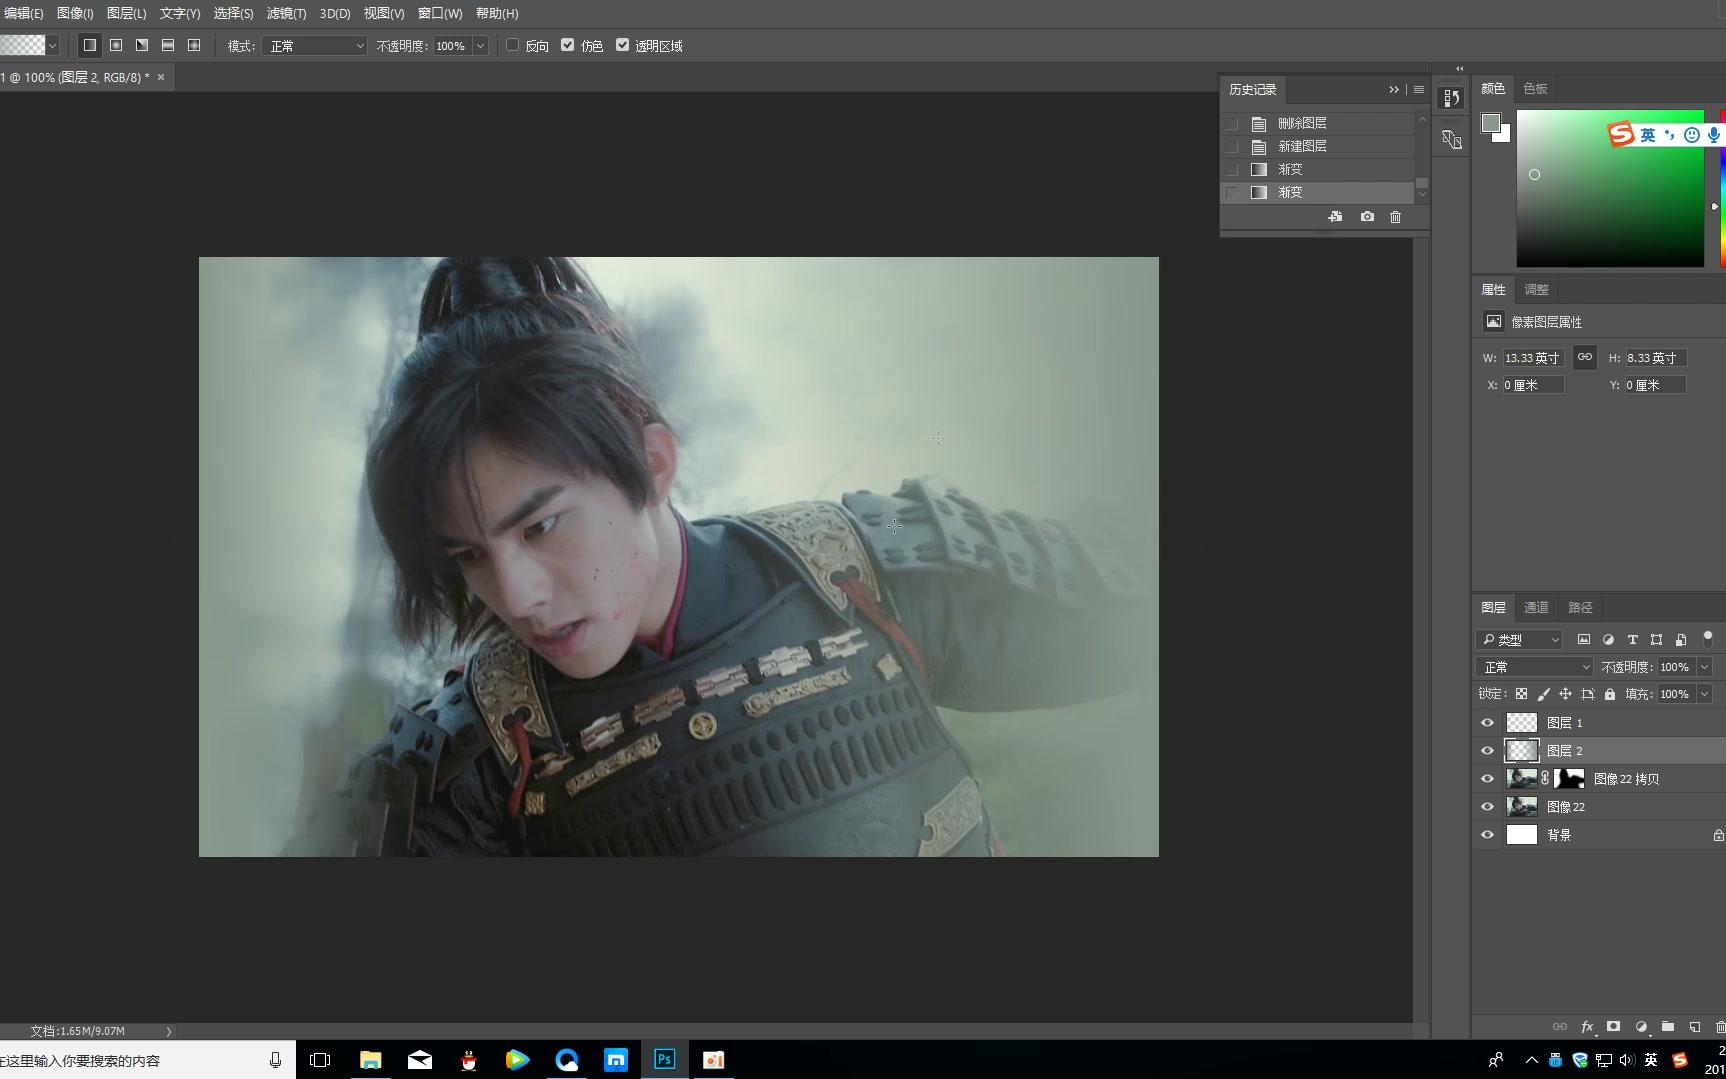1726x1079 pixels.
Task: Delete current history state with trash icon
Action: tap(1396, 216)
